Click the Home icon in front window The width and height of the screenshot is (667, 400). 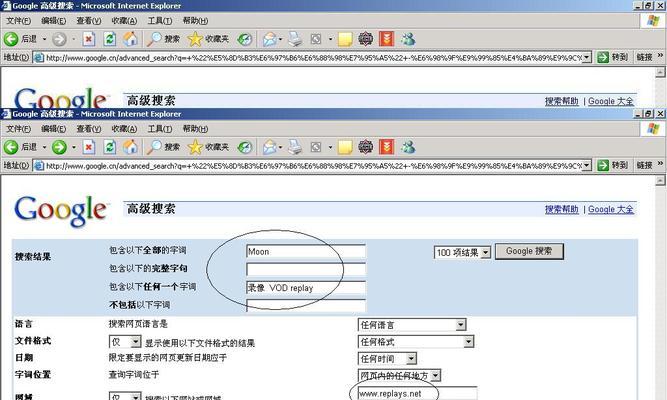click(x=131, y=147)
